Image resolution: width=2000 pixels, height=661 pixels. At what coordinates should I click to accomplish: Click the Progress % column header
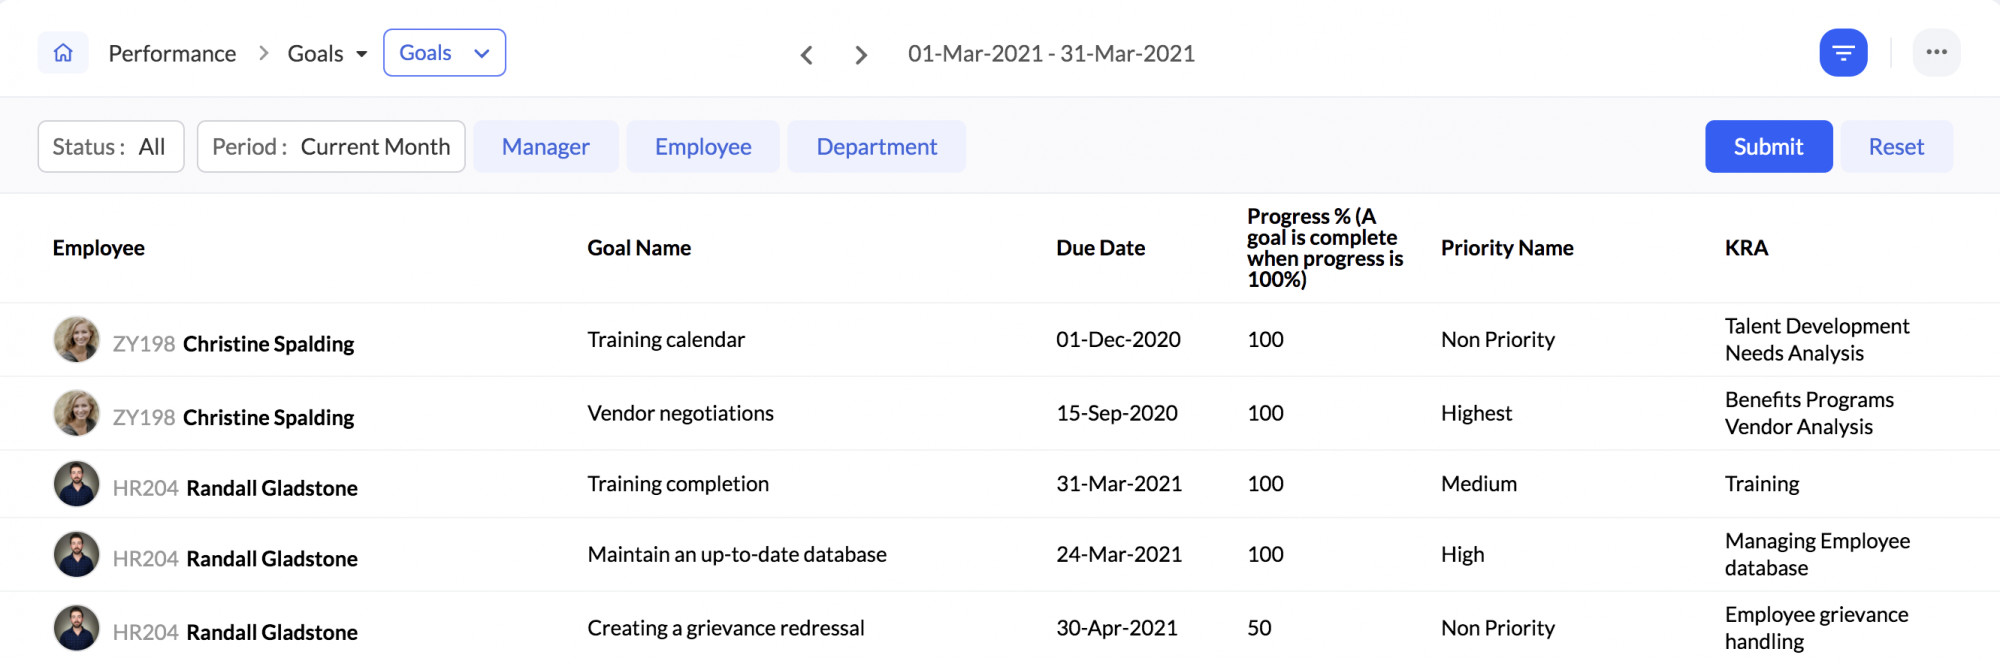pos(1325,248)
